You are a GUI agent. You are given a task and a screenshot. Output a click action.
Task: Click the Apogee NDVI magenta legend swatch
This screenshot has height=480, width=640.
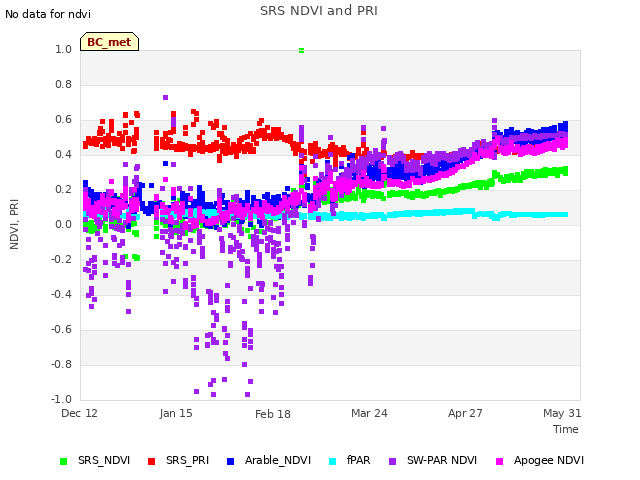point(499,461)
